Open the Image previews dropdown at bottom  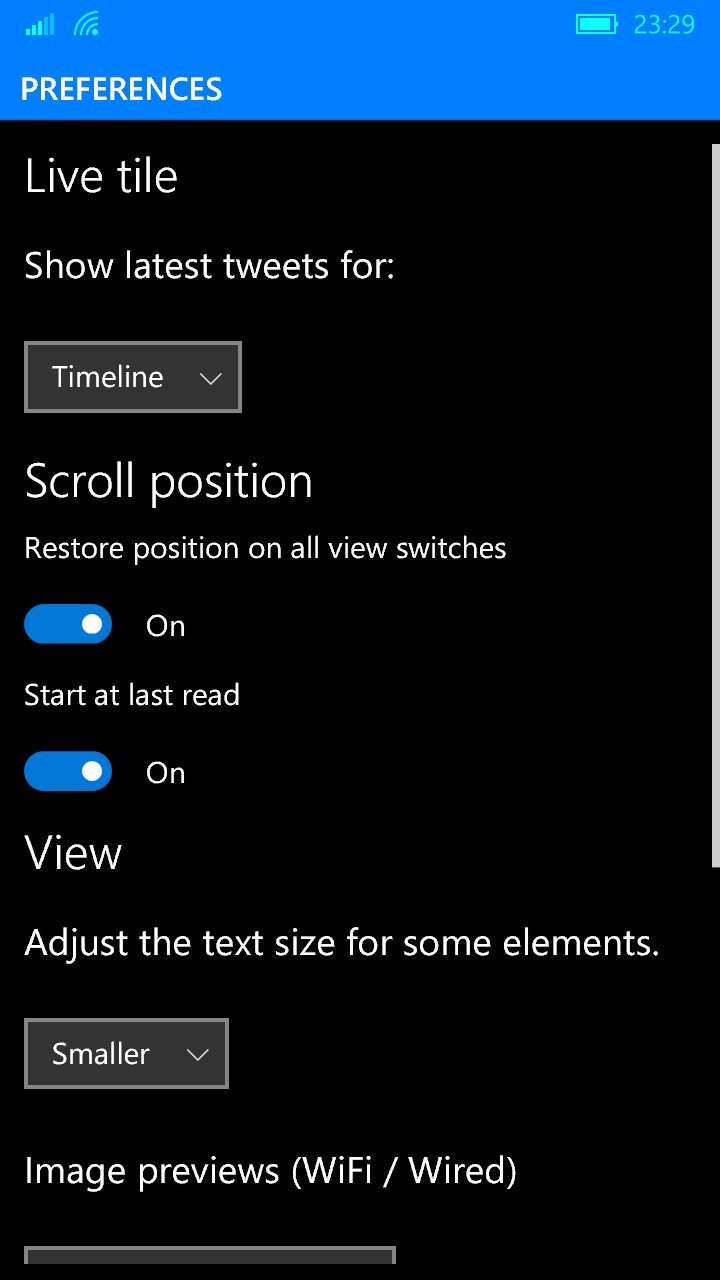[210, 1263]
